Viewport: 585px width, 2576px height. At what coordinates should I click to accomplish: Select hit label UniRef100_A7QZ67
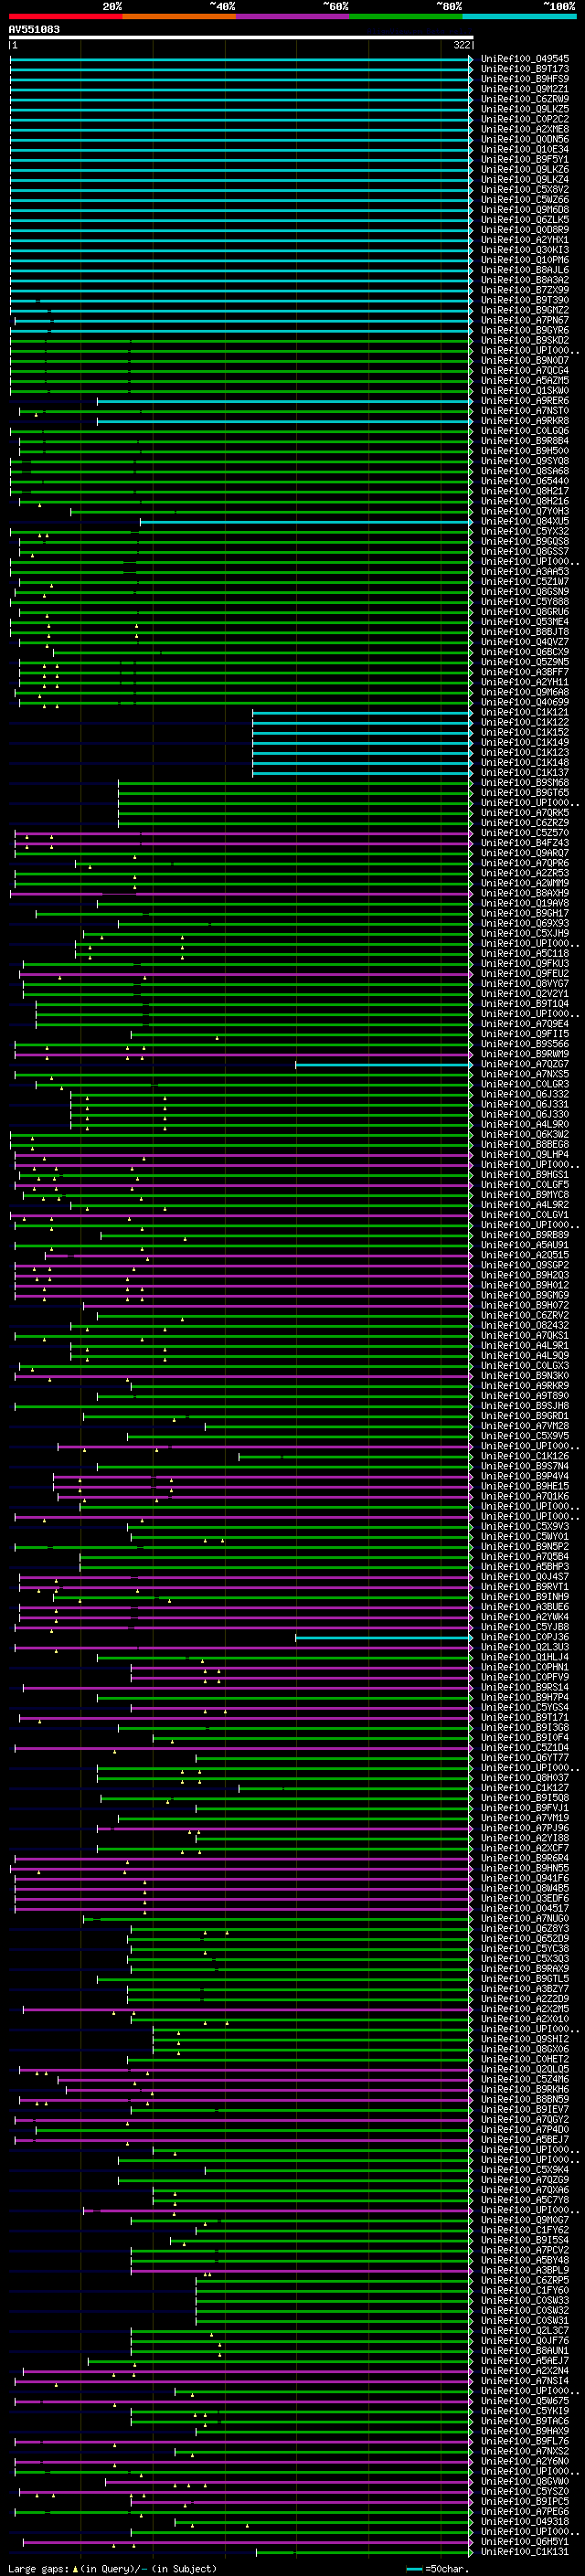[x=525, y=1064]
